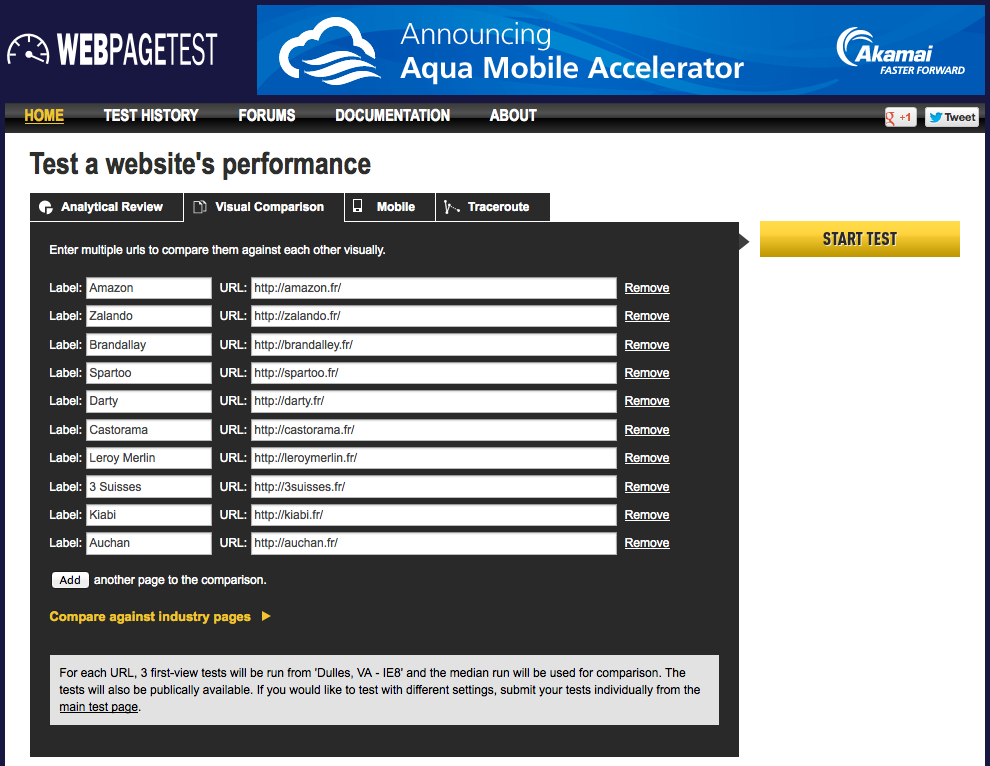
Task: Remove the Amazon row
Action: [x=647, y=288]
